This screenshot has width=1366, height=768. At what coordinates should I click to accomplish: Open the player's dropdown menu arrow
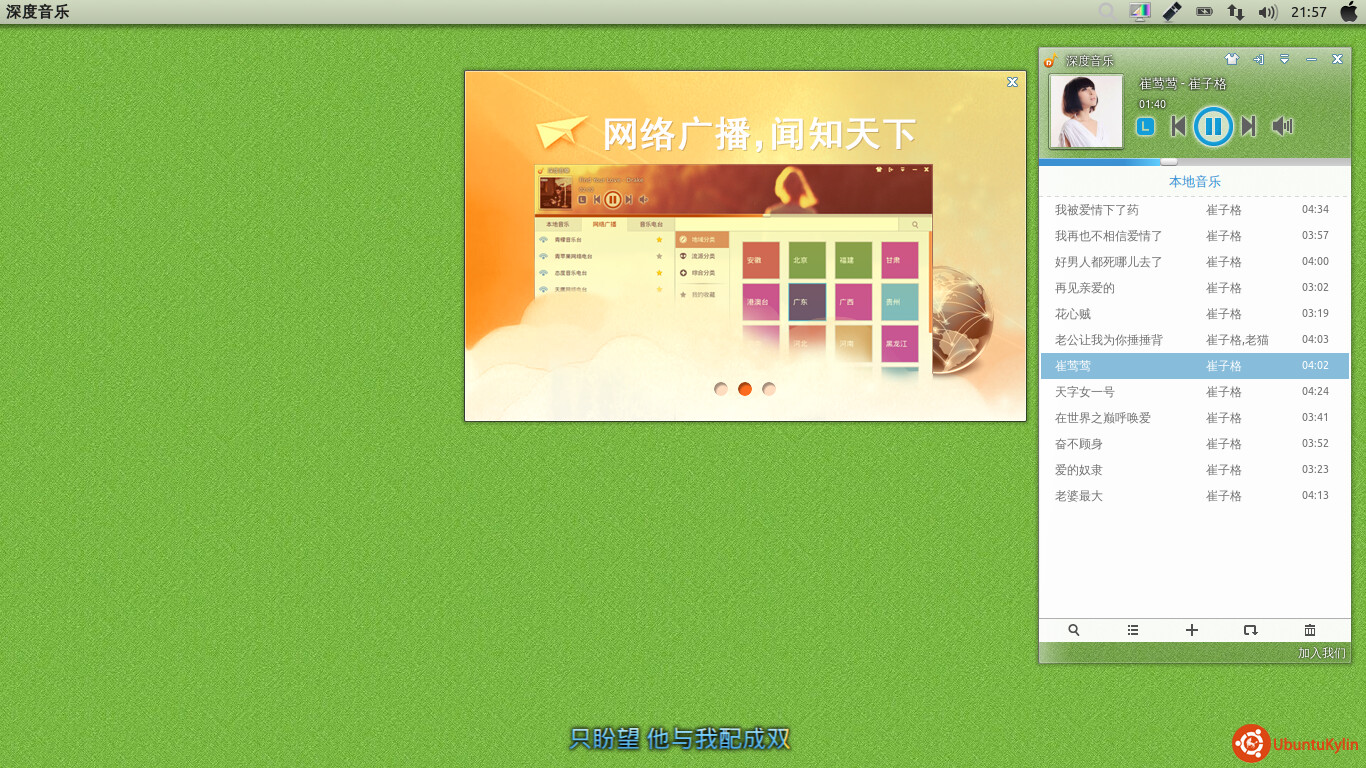coord(1285,60)
